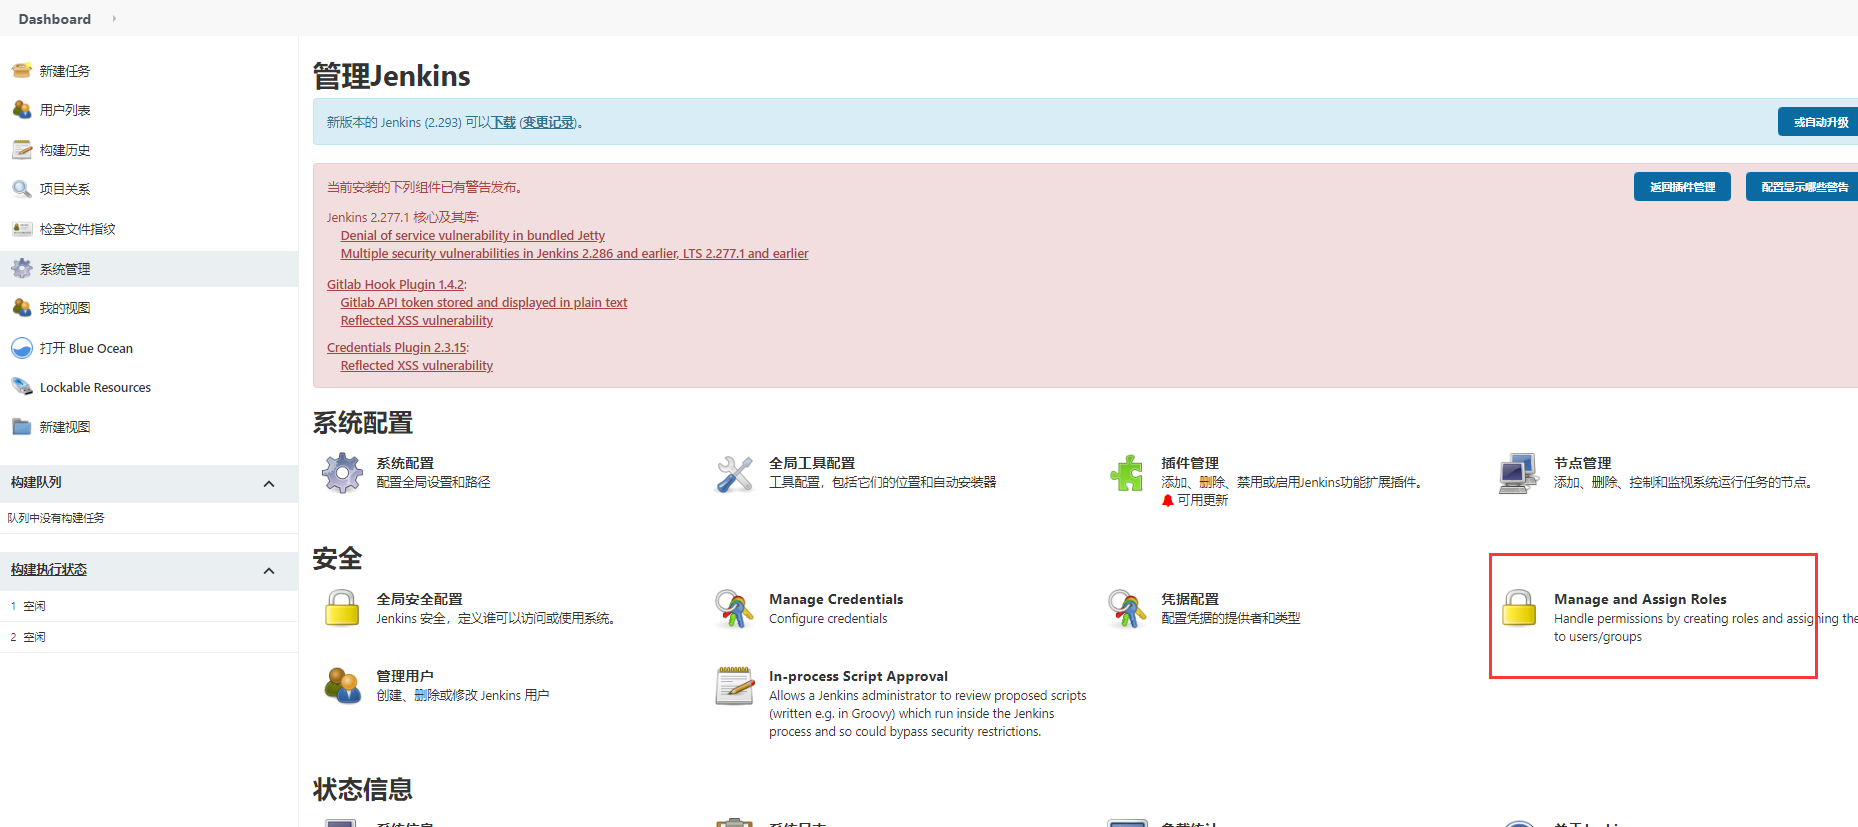Click the 全局安全配置 padlock icon
The image size is (1858, 827).
342,608
